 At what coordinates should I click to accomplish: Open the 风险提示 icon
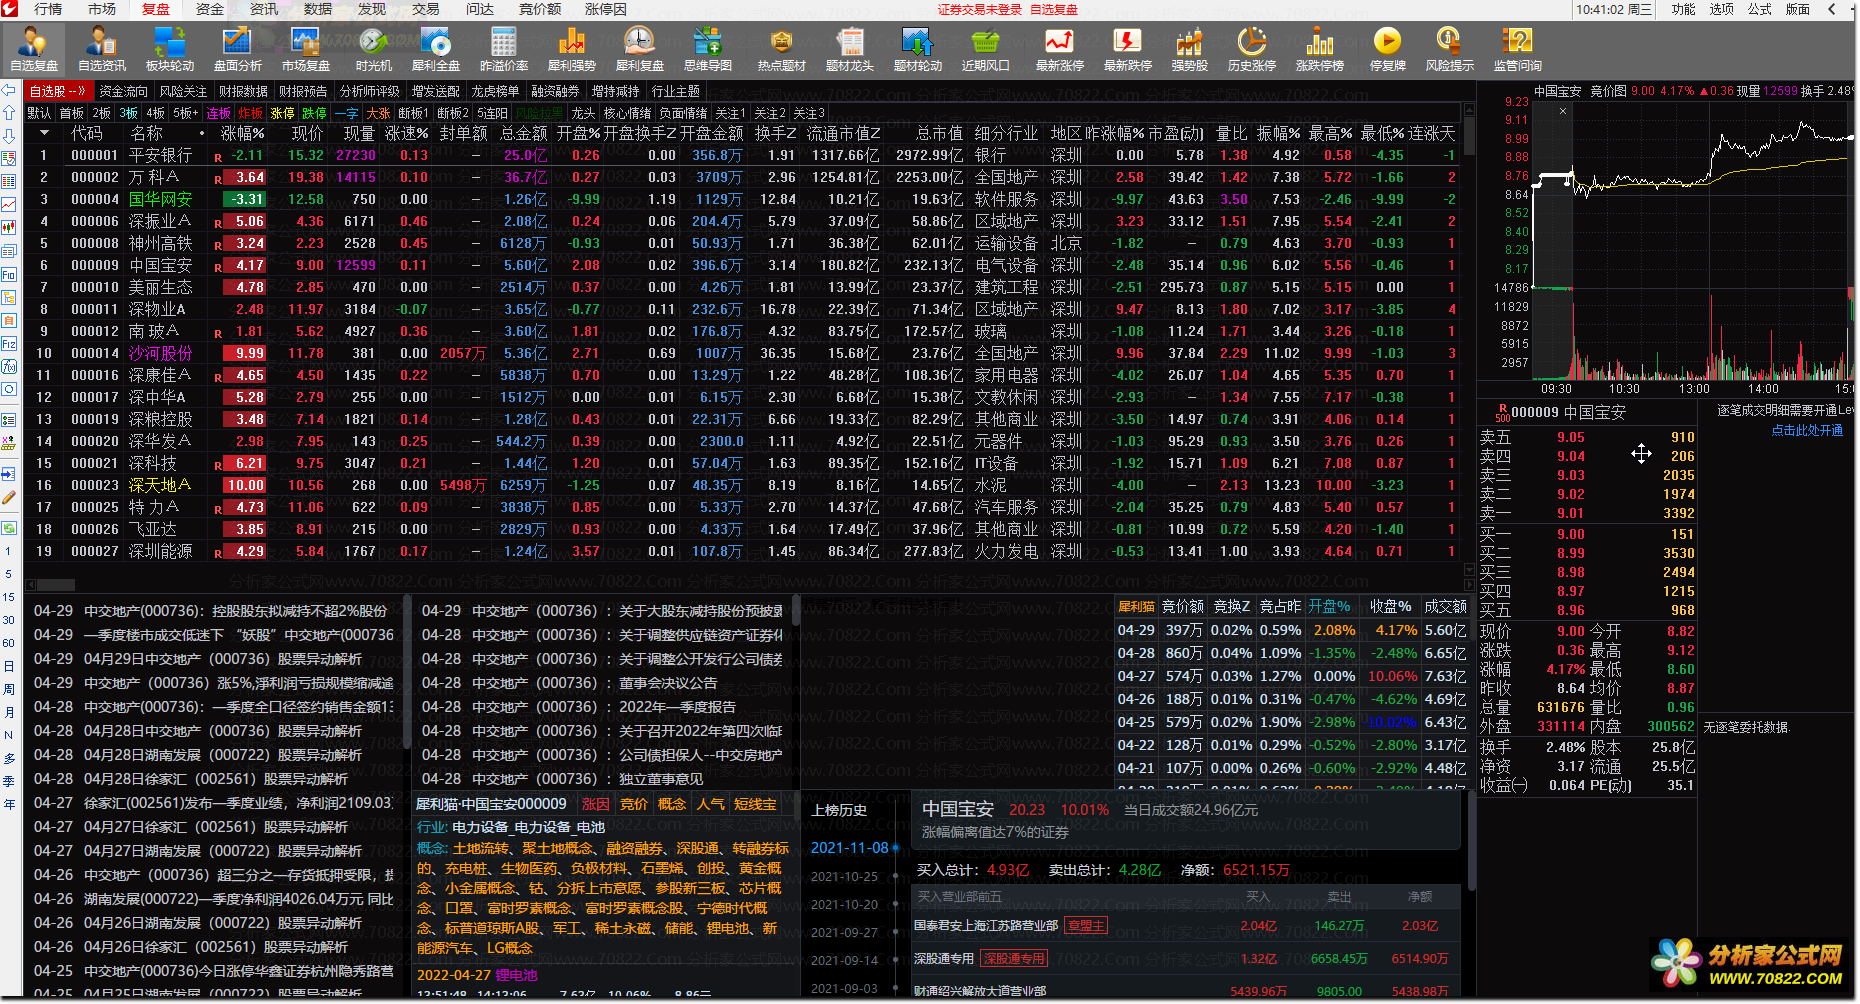click(x=1450, y=48)
